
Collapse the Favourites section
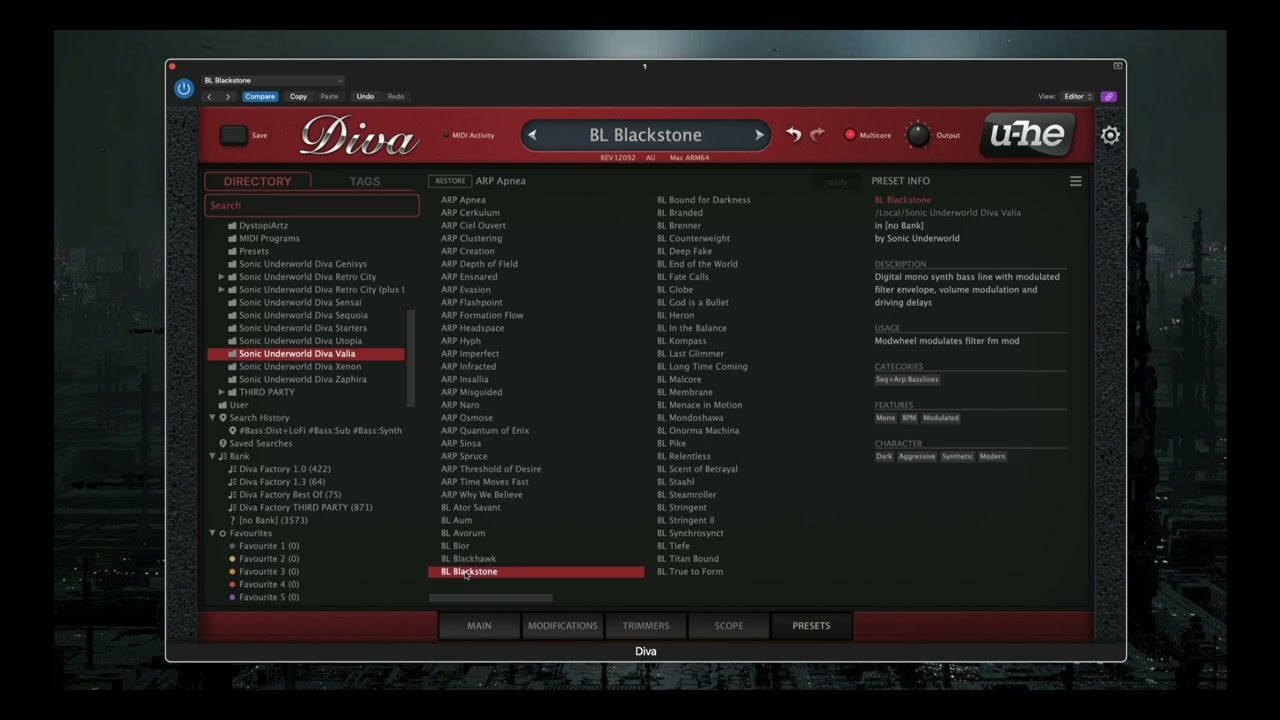click(x=212, y=533)
